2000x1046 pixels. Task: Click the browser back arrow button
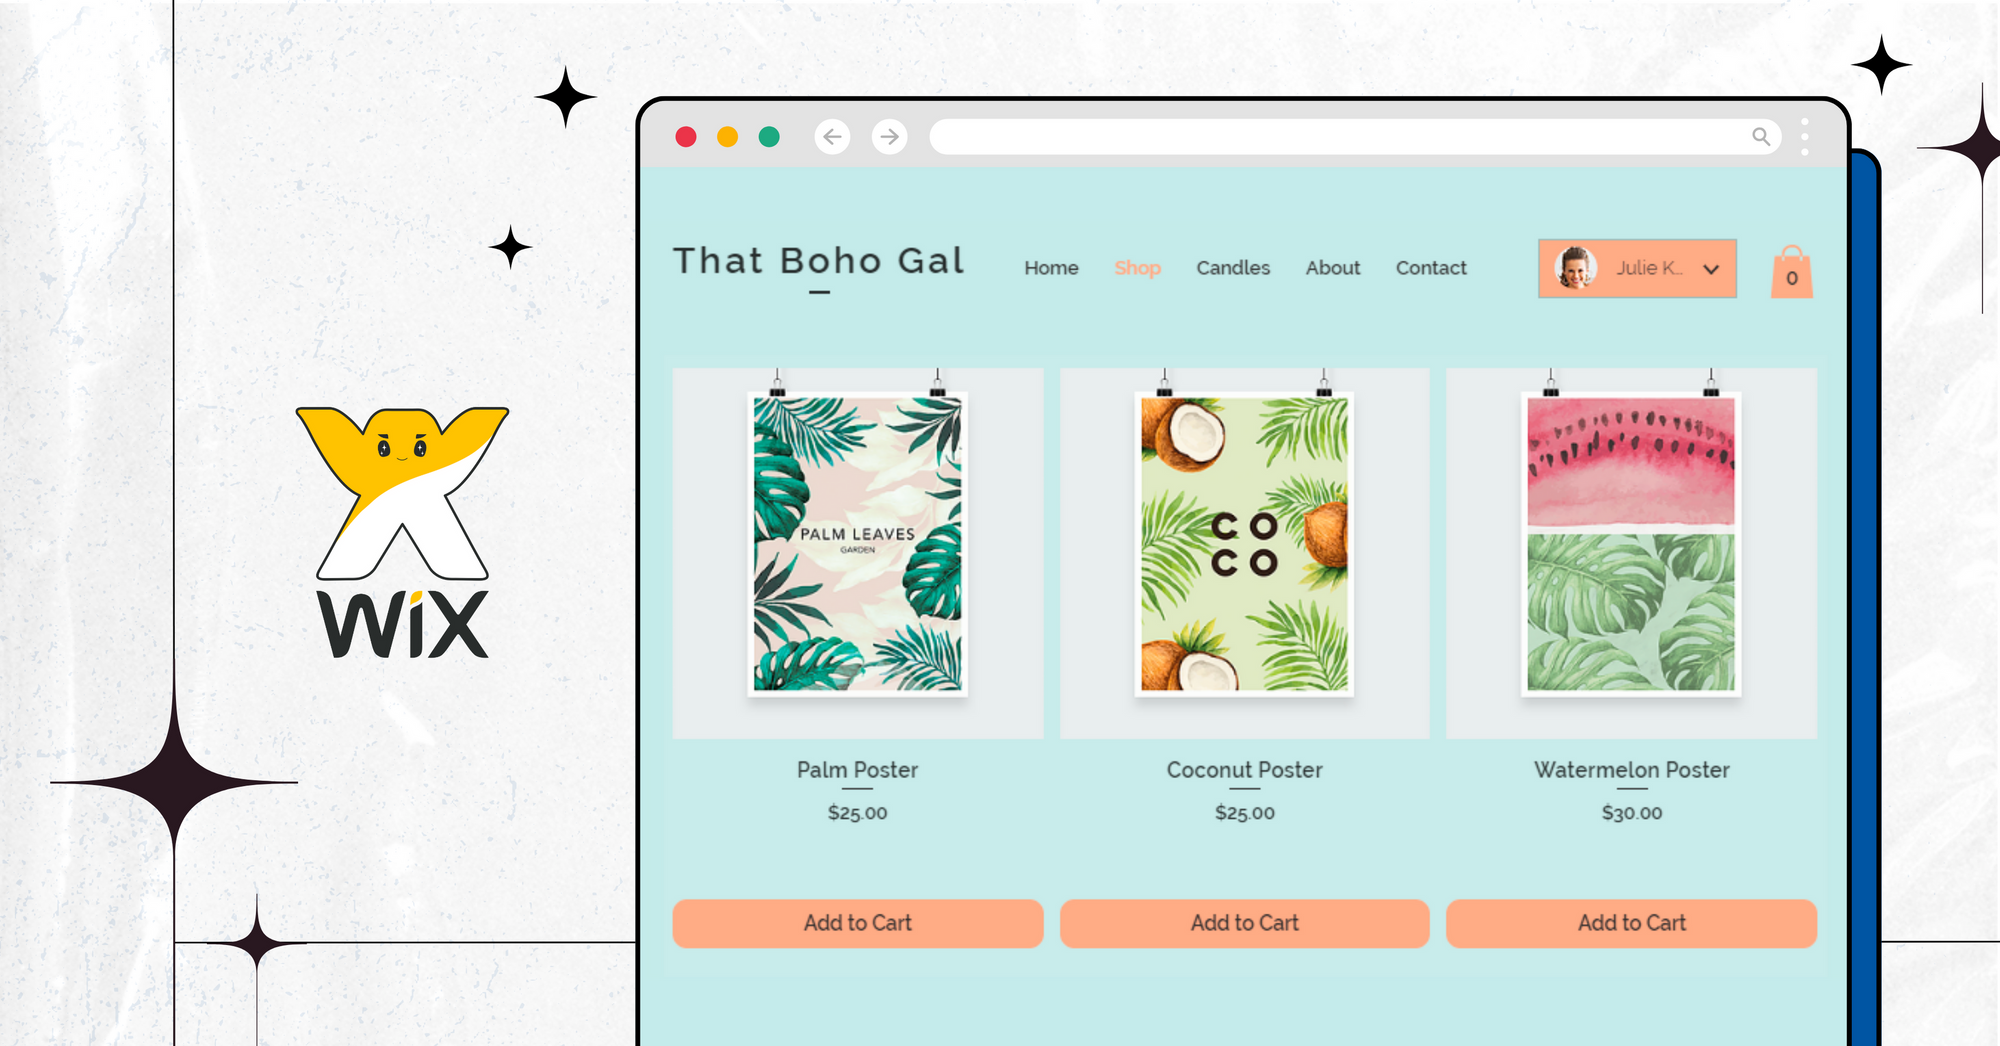click(832, 136)
